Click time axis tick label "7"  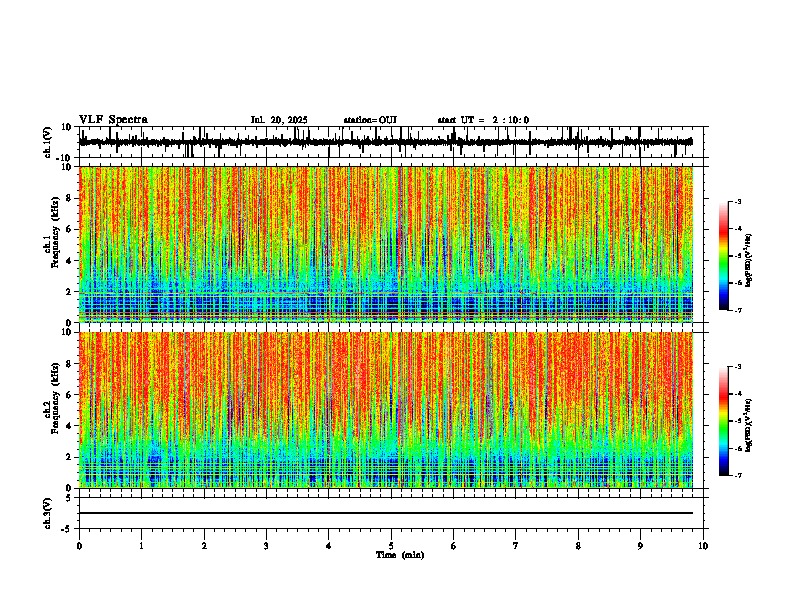click(x=516, y=546)
